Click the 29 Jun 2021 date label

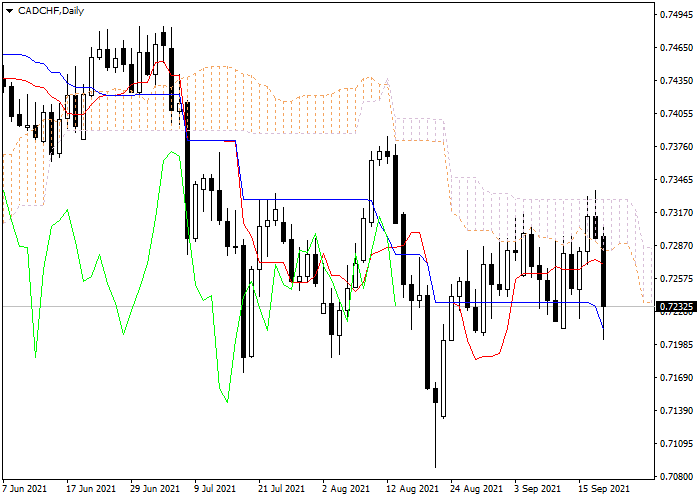pos(155,489)
